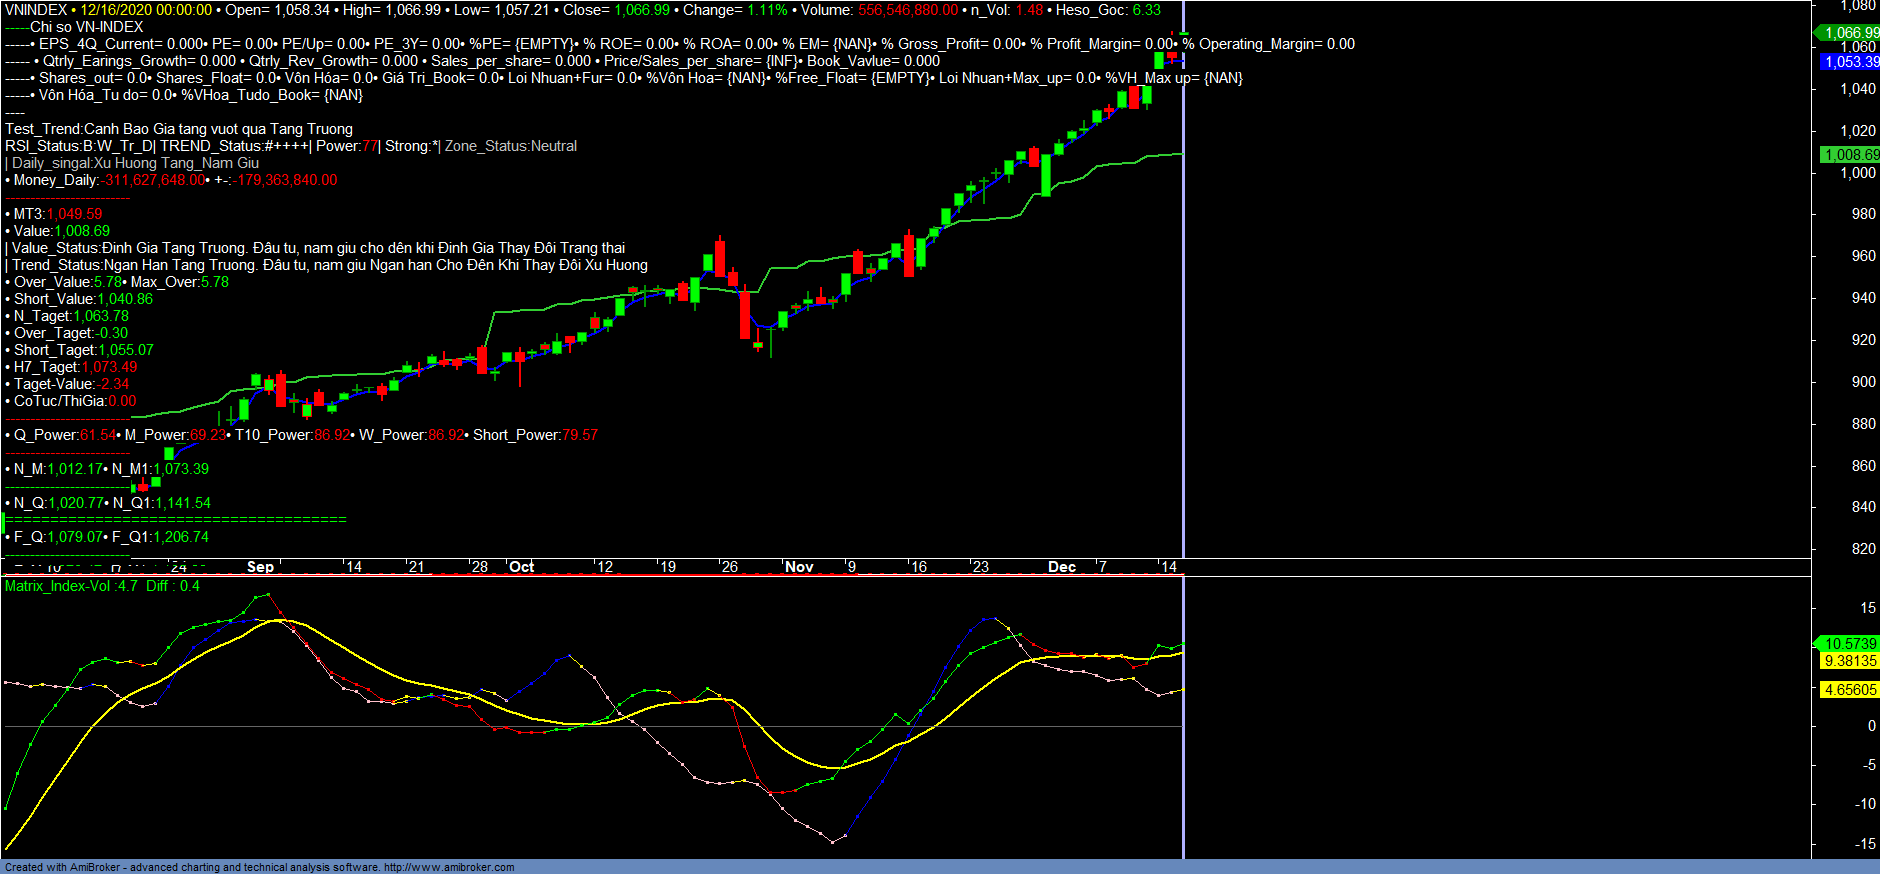This screenshot has width=1880, height=874.
Task: Click the green 1,008.69 value label
Action: point(1849,155)
